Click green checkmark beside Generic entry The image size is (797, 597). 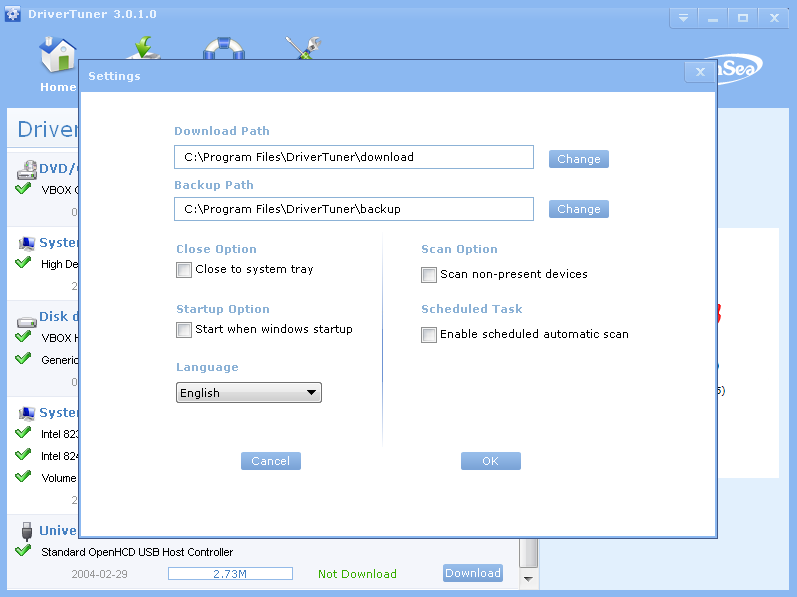[23, 358]
